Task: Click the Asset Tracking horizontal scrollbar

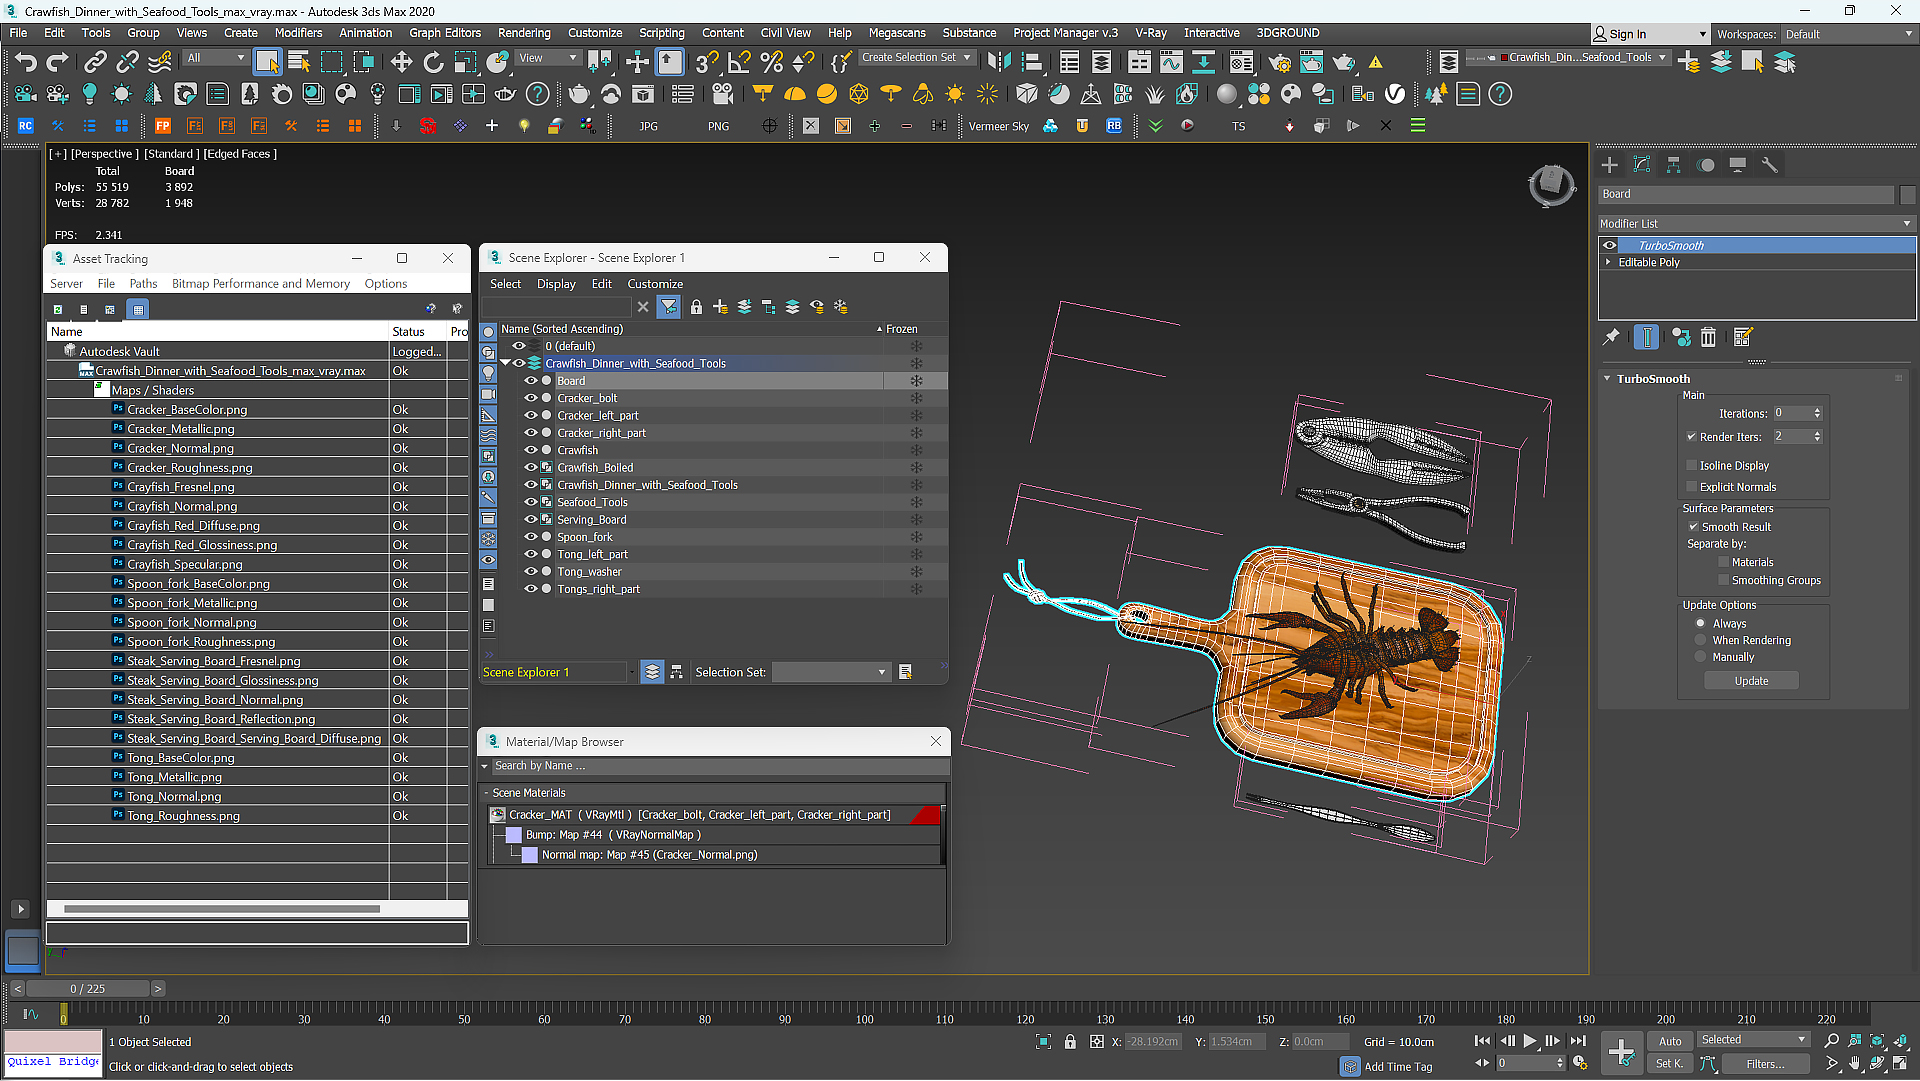Action: click(221, 909)
